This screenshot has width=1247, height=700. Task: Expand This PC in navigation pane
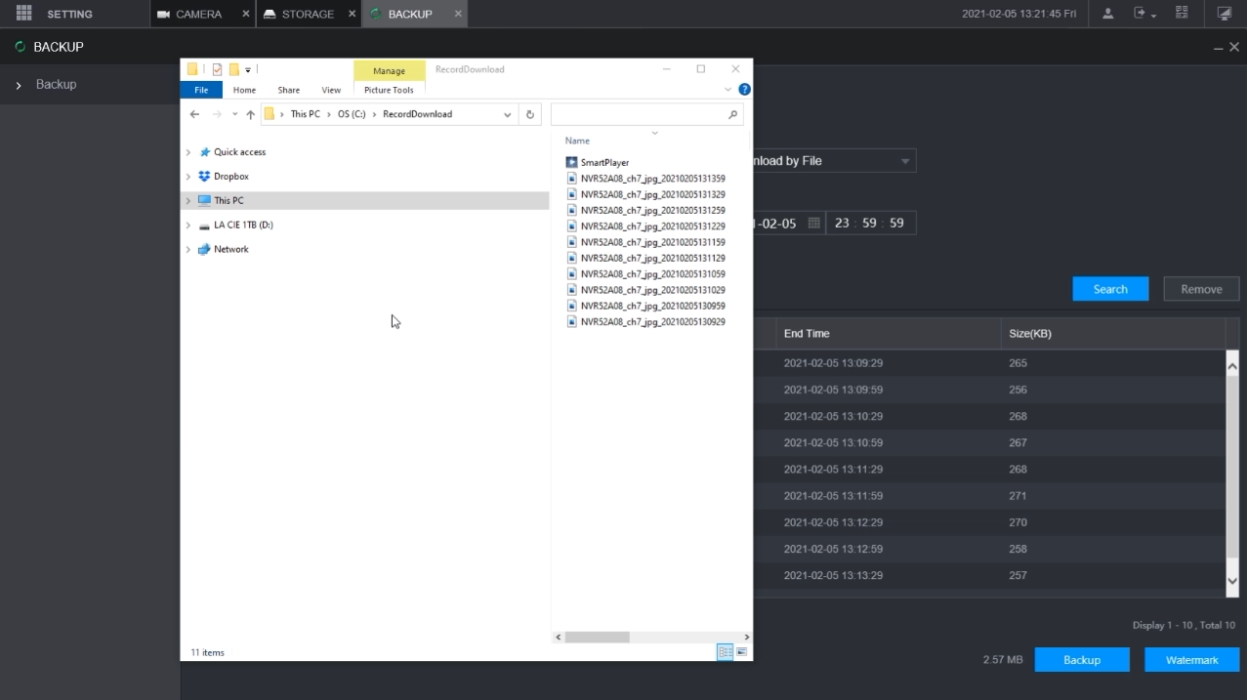(x=188, y=201)
